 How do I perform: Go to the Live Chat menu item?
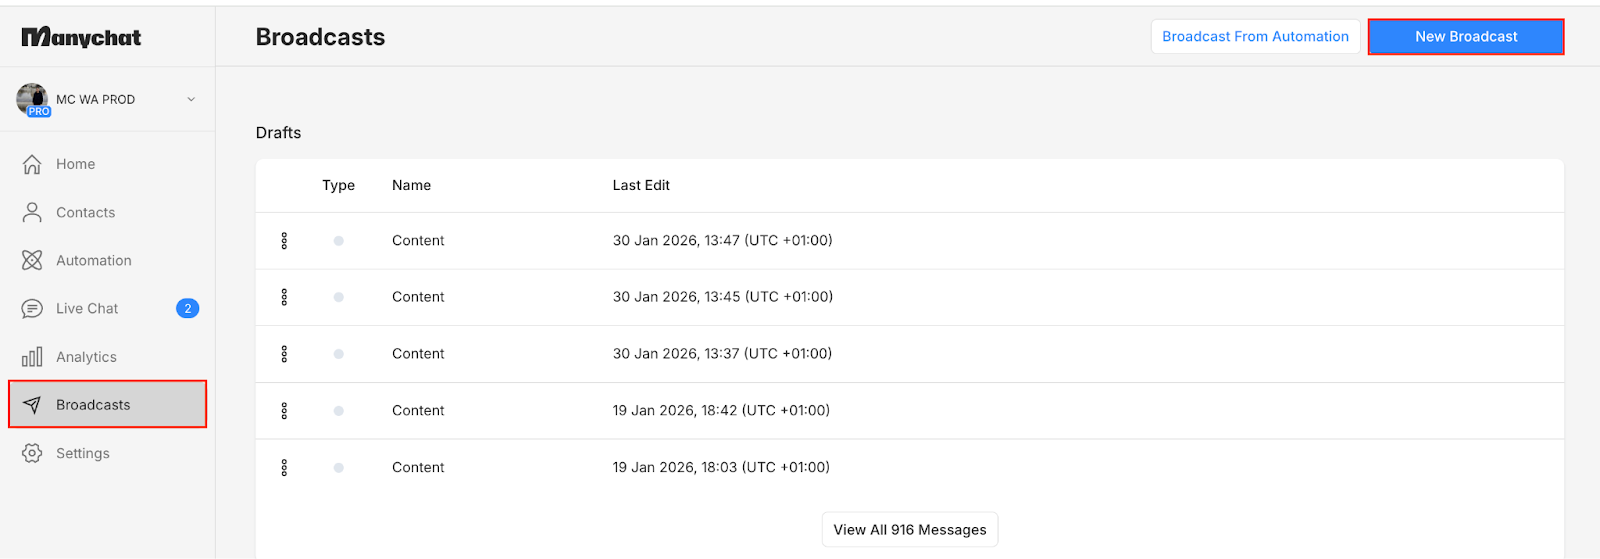coord(87,309)
